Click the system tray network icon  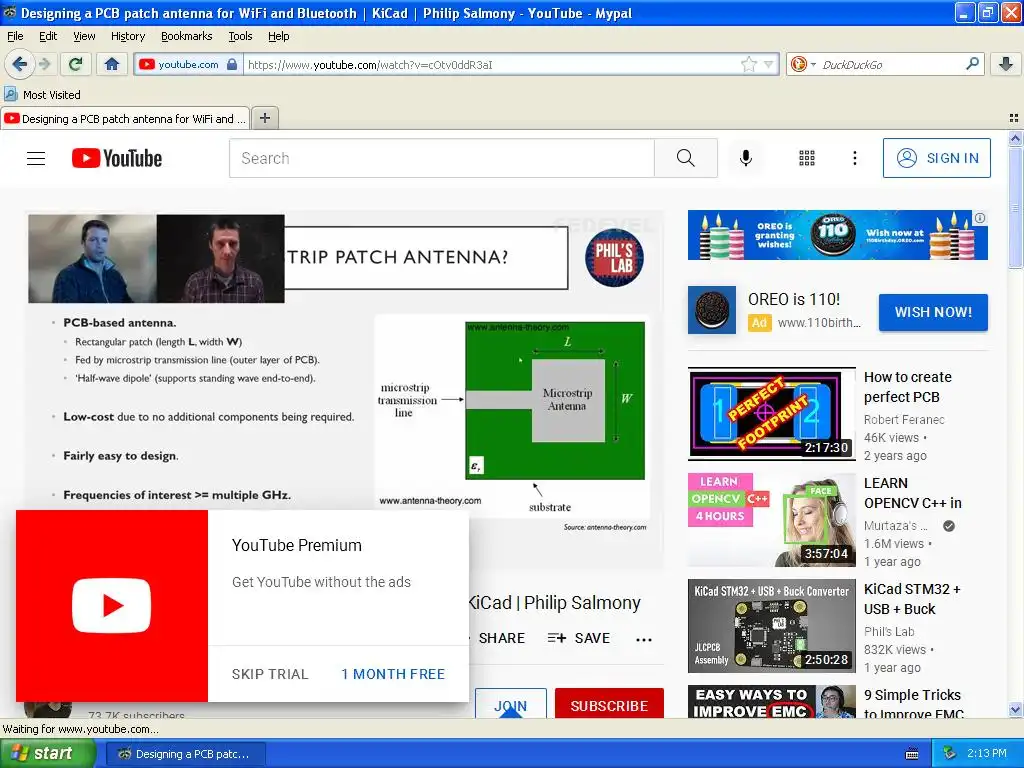pos(950,754)
